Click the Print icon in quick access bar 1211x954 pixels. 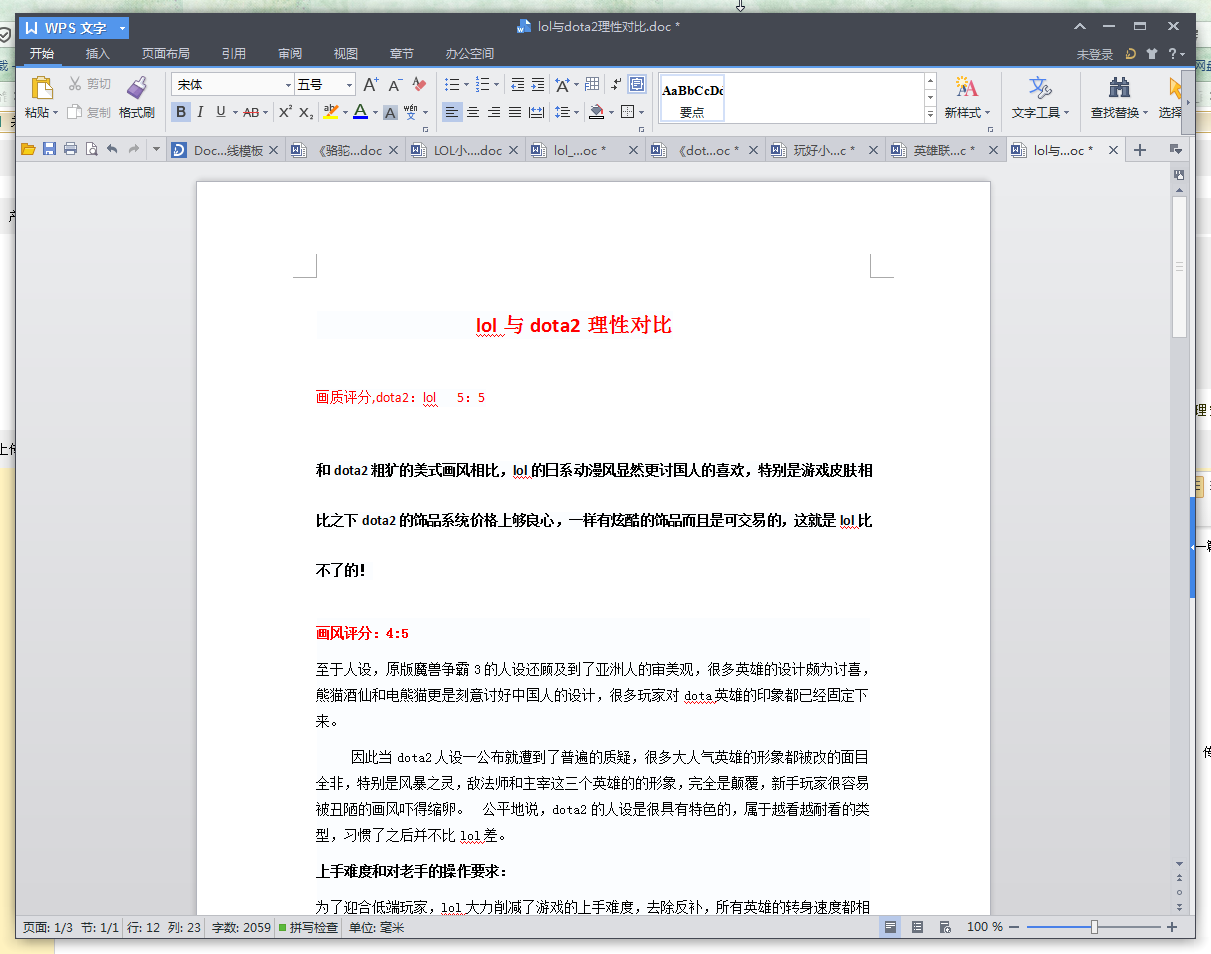tap(70, 150)
